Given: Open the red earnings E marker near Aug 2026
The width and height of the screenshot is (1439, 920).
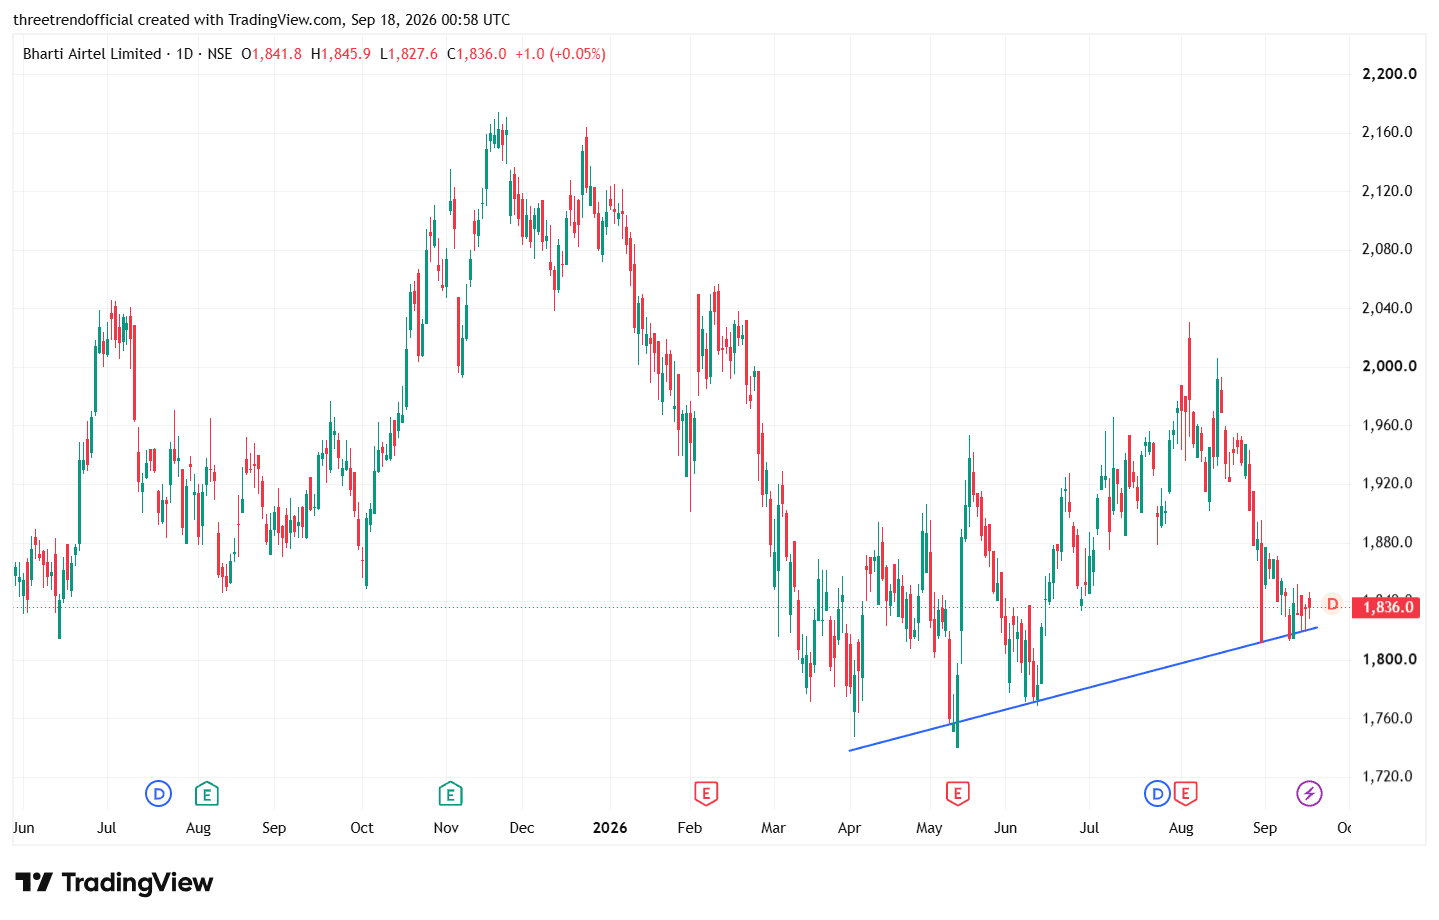Looking at the screenshot, I should pos(1185,794).
